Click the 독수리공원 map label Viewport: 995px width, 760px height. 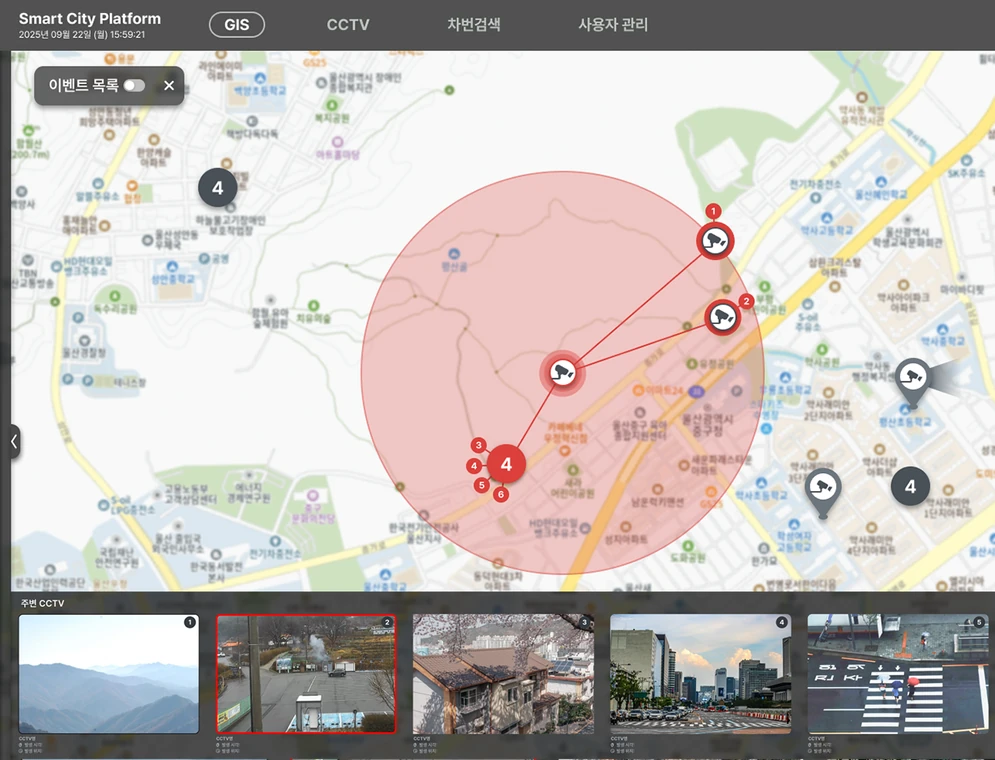(x=115, y=309)
